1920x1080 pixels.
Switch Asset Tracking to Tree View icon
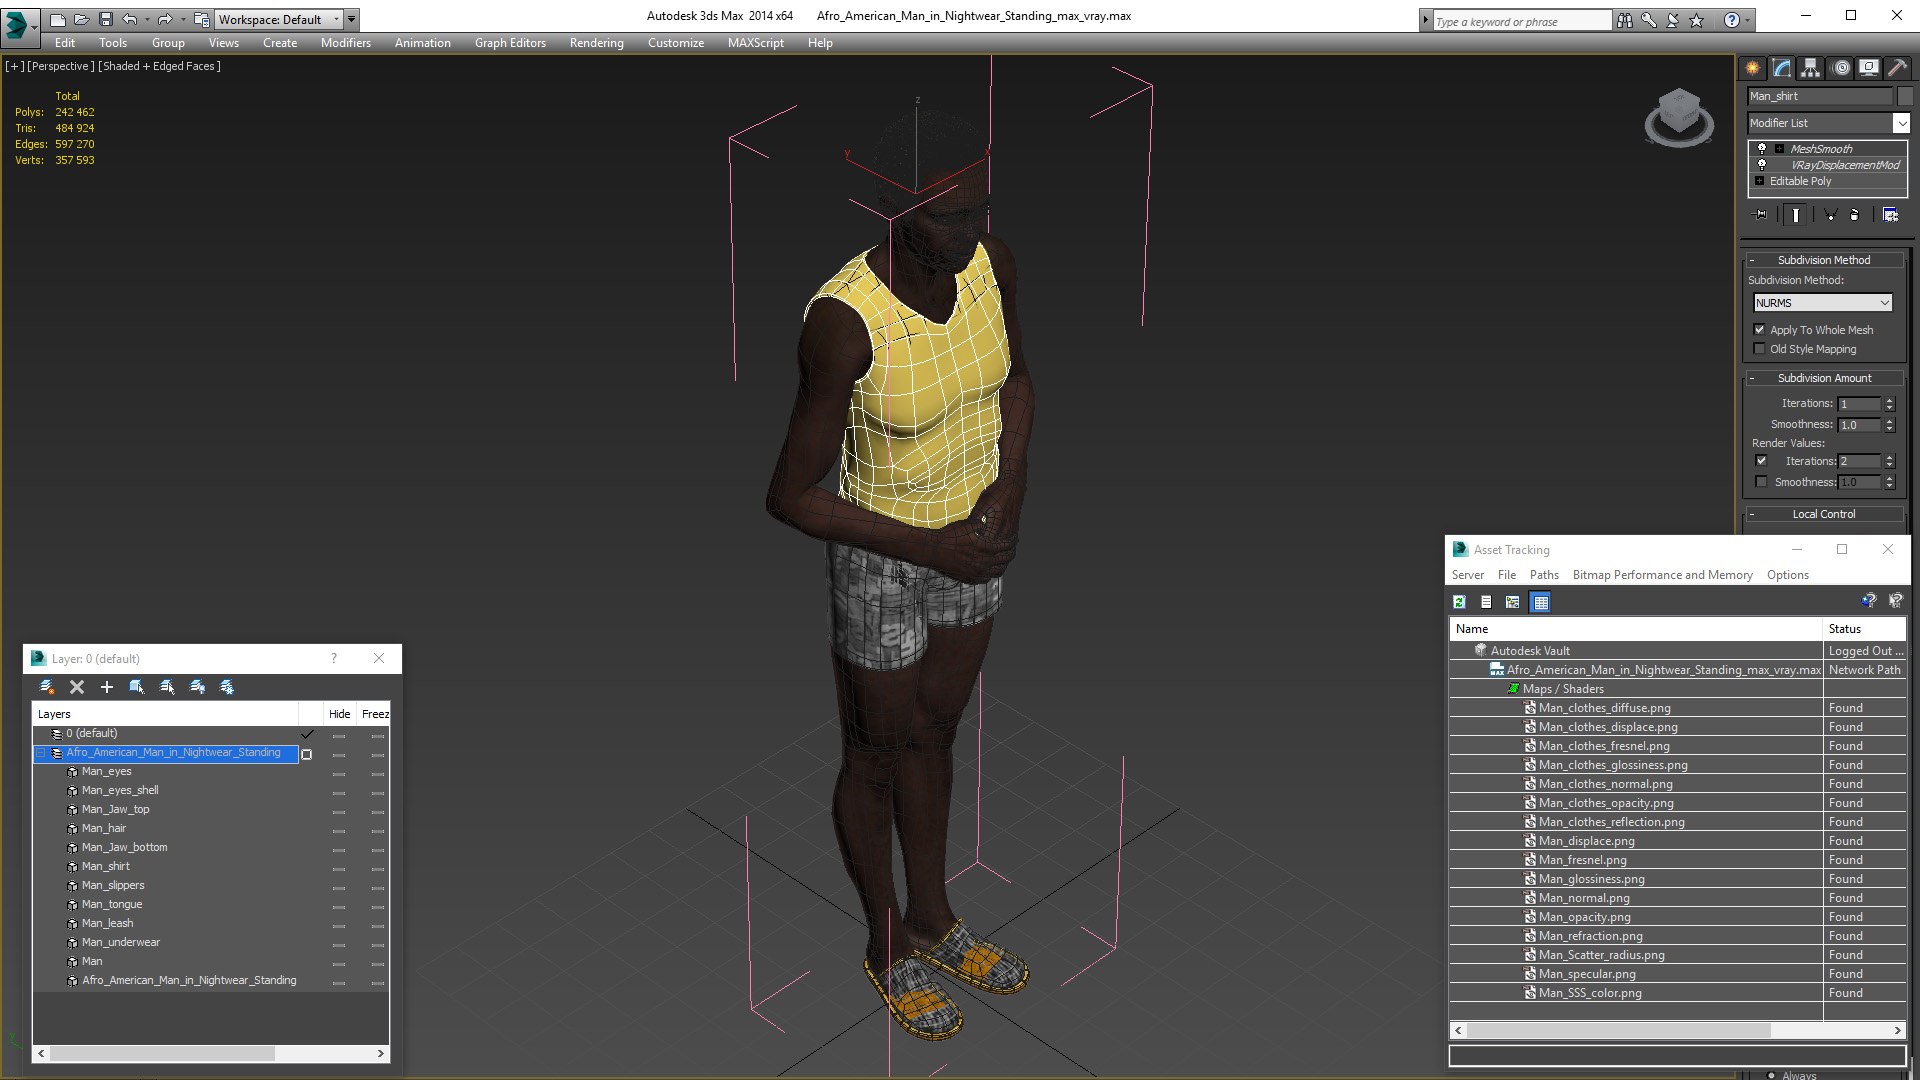[1513, 602]
